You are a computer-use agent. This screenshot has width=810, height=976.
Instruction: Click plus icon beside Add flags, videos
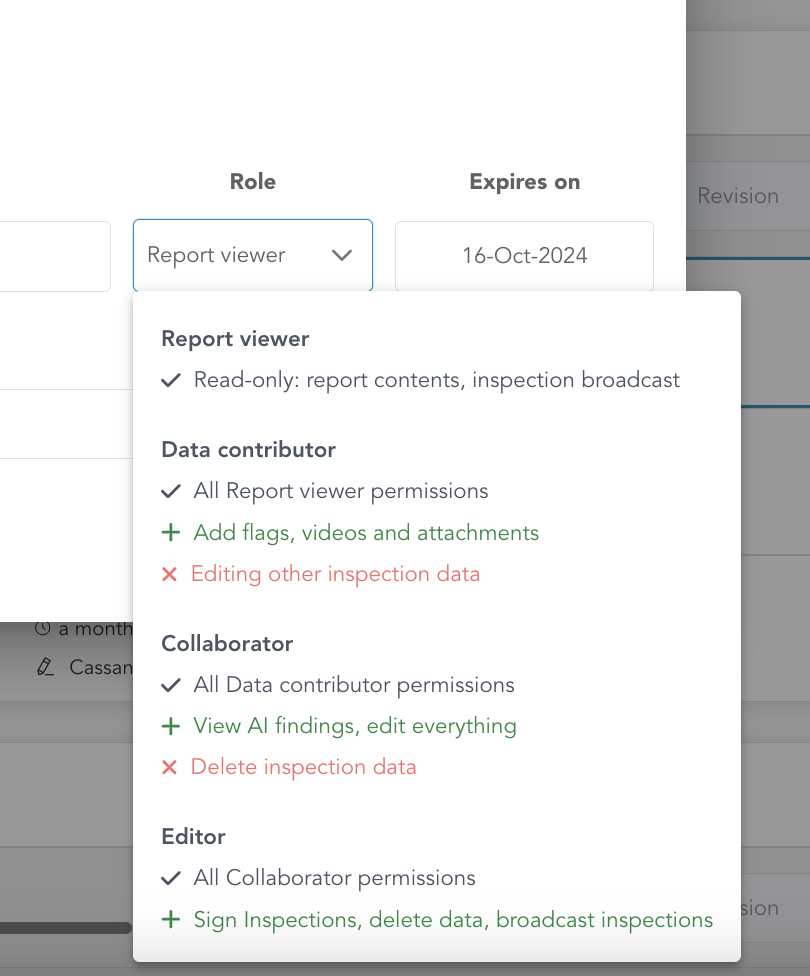(171, 533)
